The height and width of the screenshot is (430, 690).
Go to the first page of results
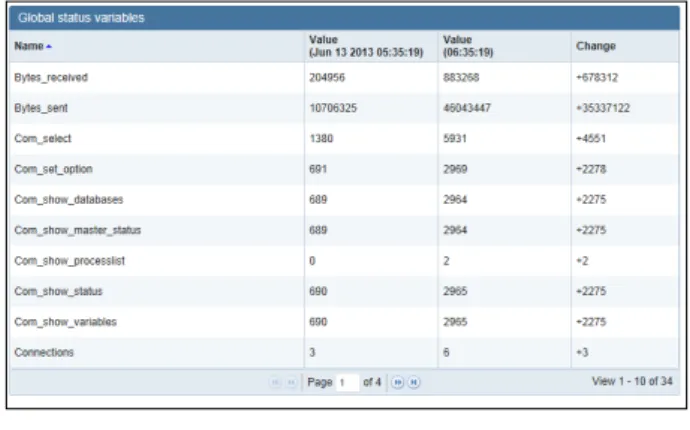[275, 382]
